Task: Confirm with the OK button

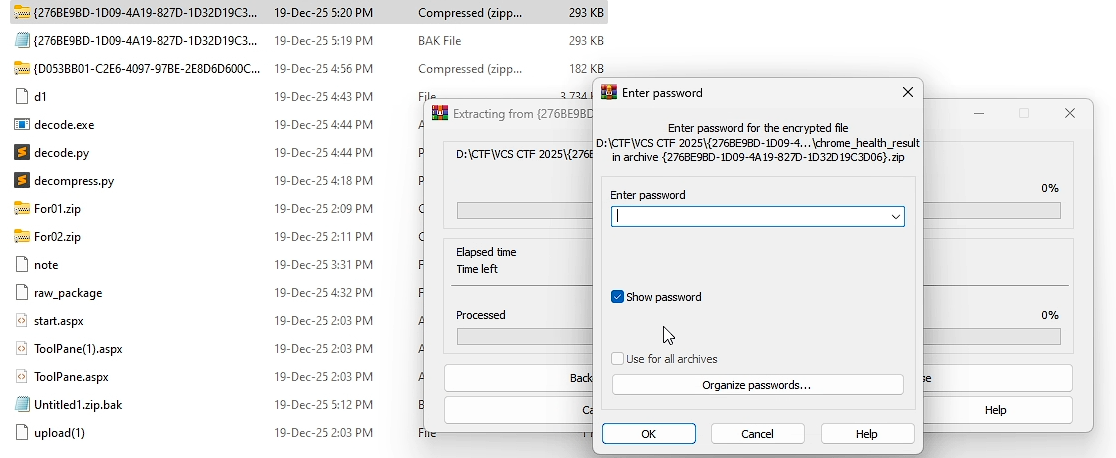Action: click(x=648, y=434)
